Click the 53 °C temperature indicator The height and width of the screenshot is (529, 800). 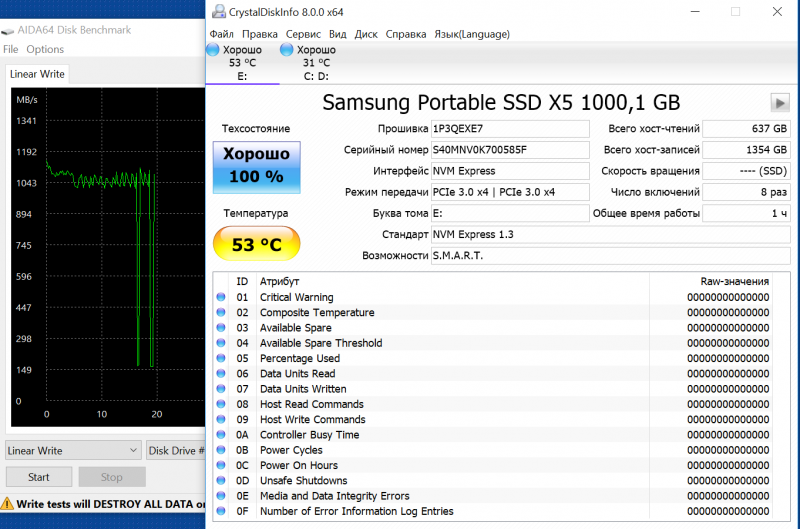click(257, 244)
